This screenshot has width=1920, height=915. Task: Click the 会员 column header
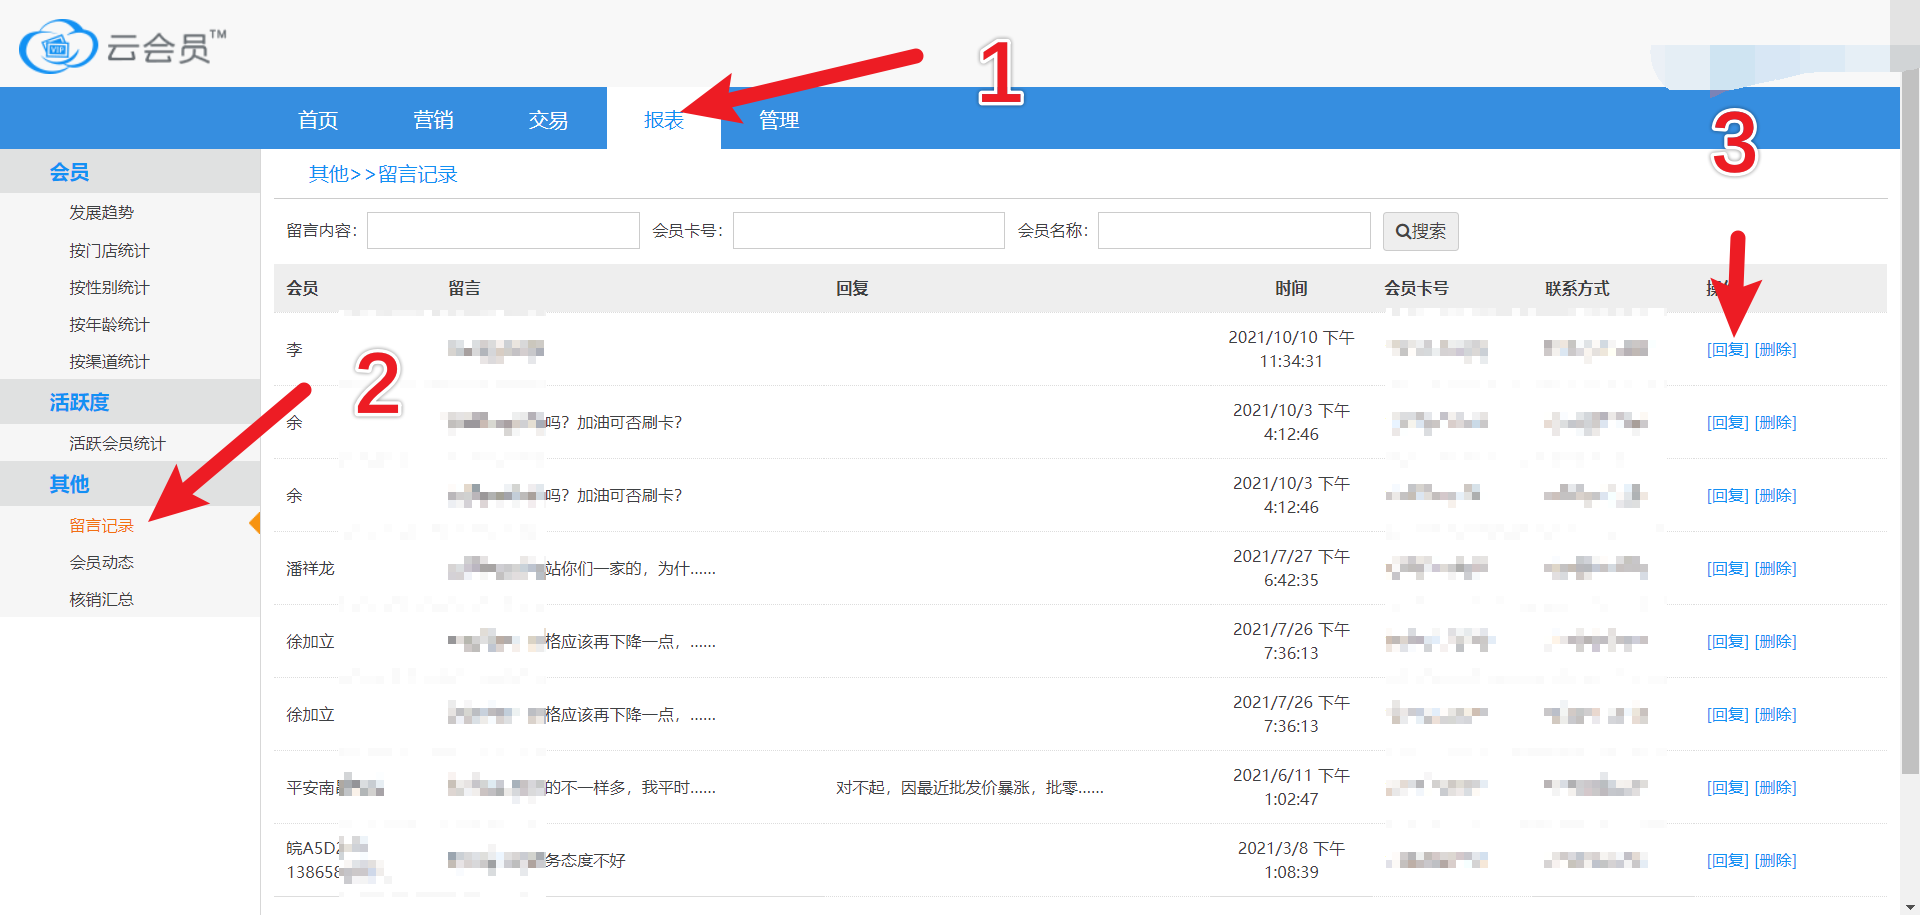tap(302, 288)
